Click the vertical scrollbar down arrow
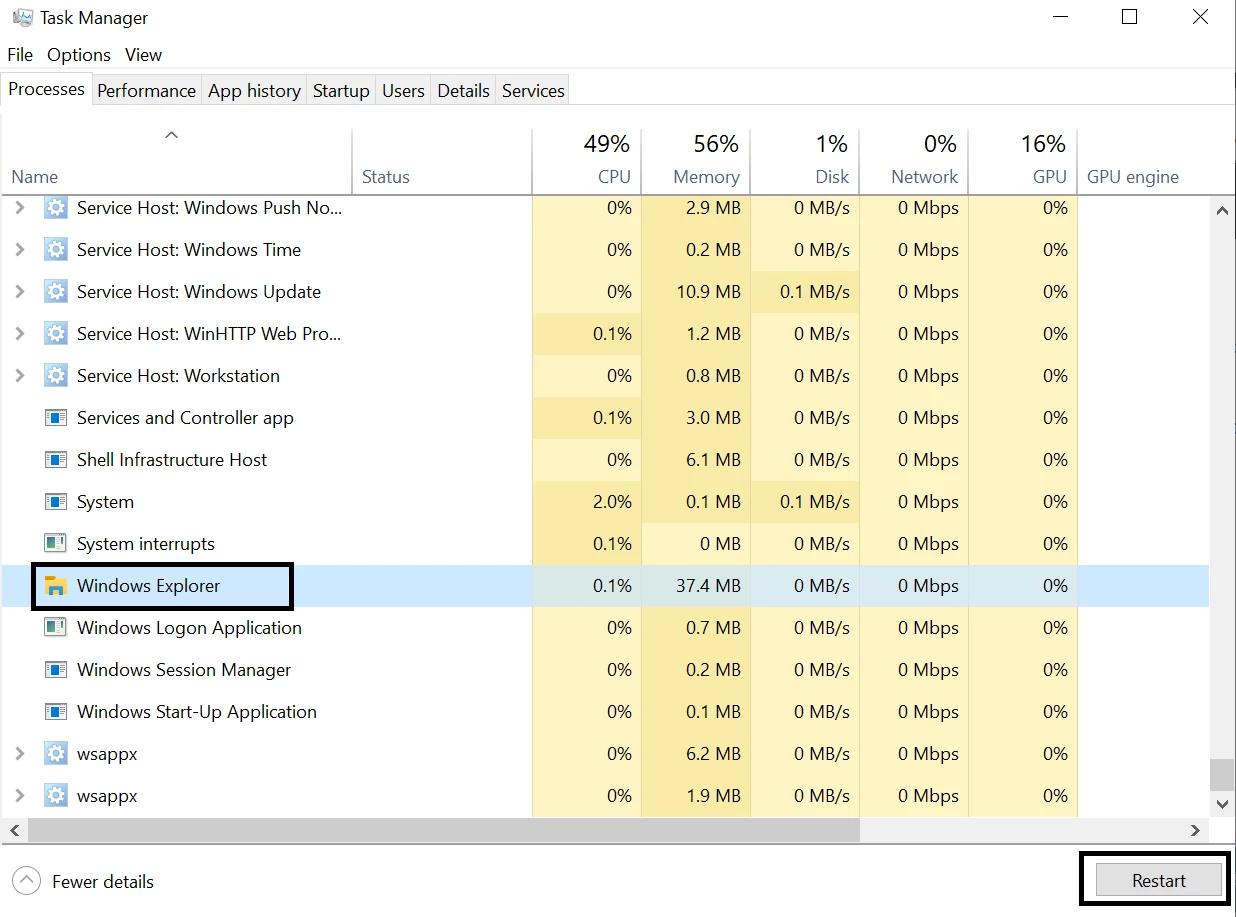This screenshot has height=917, width=1236. point(1222,803)
